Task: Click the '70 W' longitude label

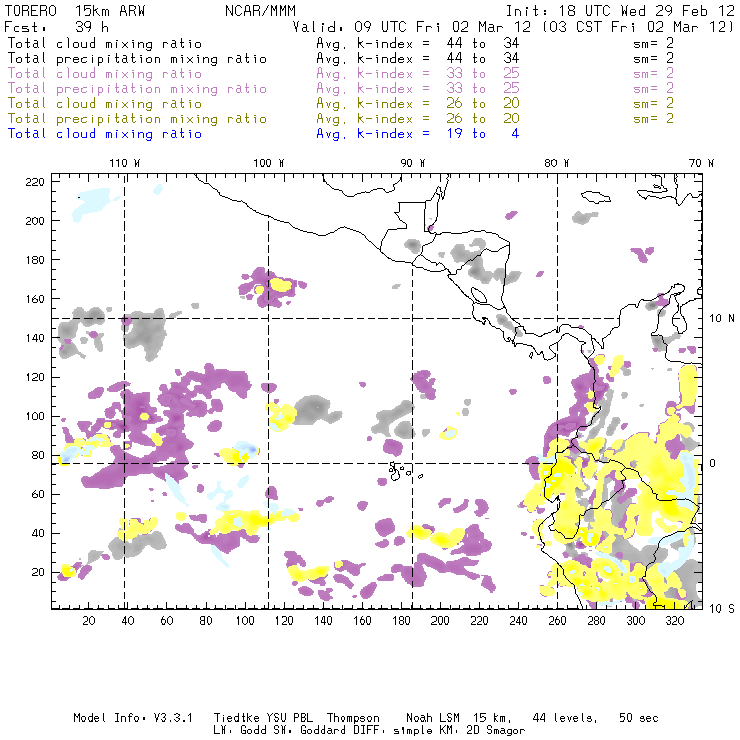Action: click(x=701, y=163)
